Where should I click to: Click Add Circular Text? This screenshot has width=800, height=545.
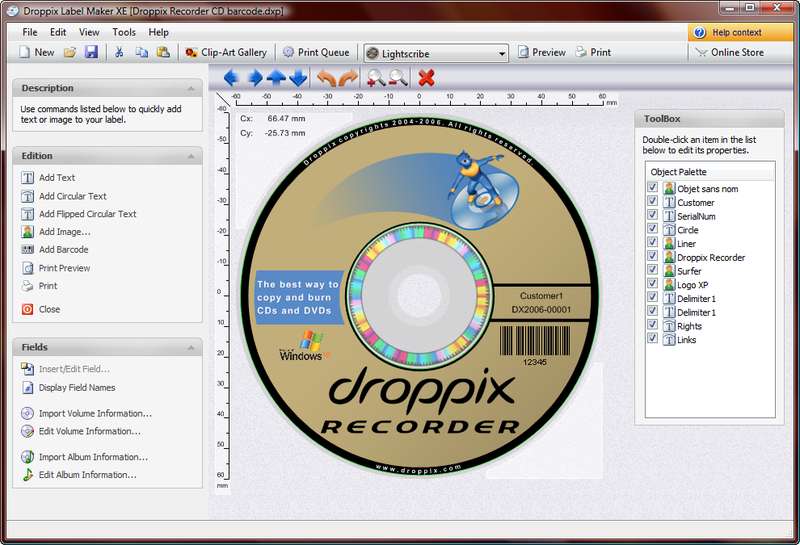pyautogui.click(x=64, y=196)
